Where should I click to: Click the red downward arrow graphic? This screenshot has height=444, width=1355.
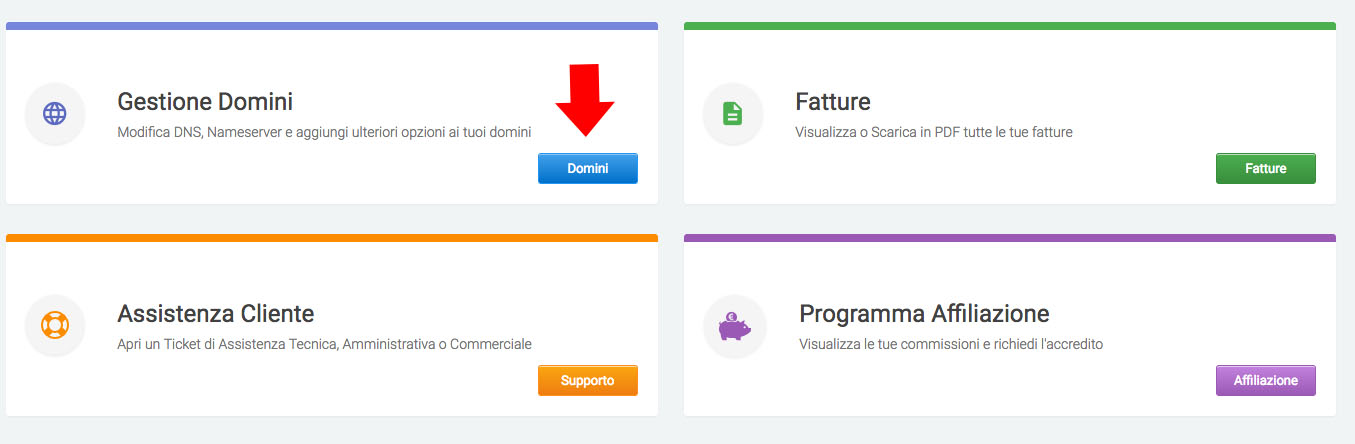point(585,100)
